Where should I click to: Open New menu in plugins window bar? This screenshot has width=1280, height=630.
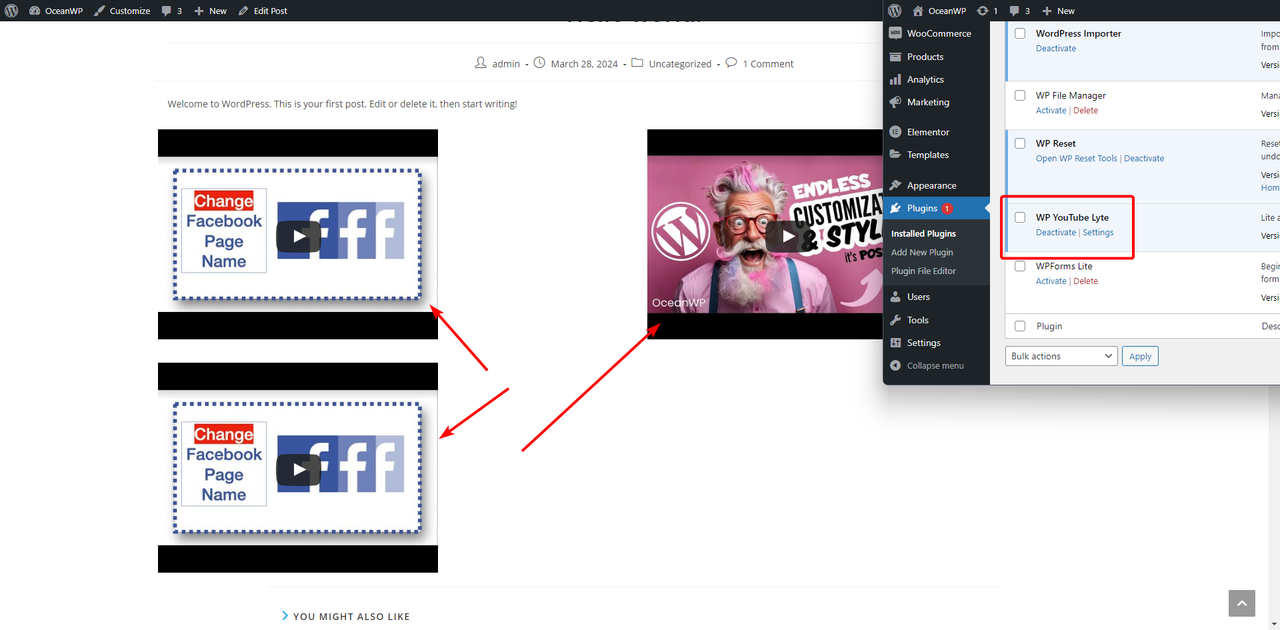coord(1058,11)
